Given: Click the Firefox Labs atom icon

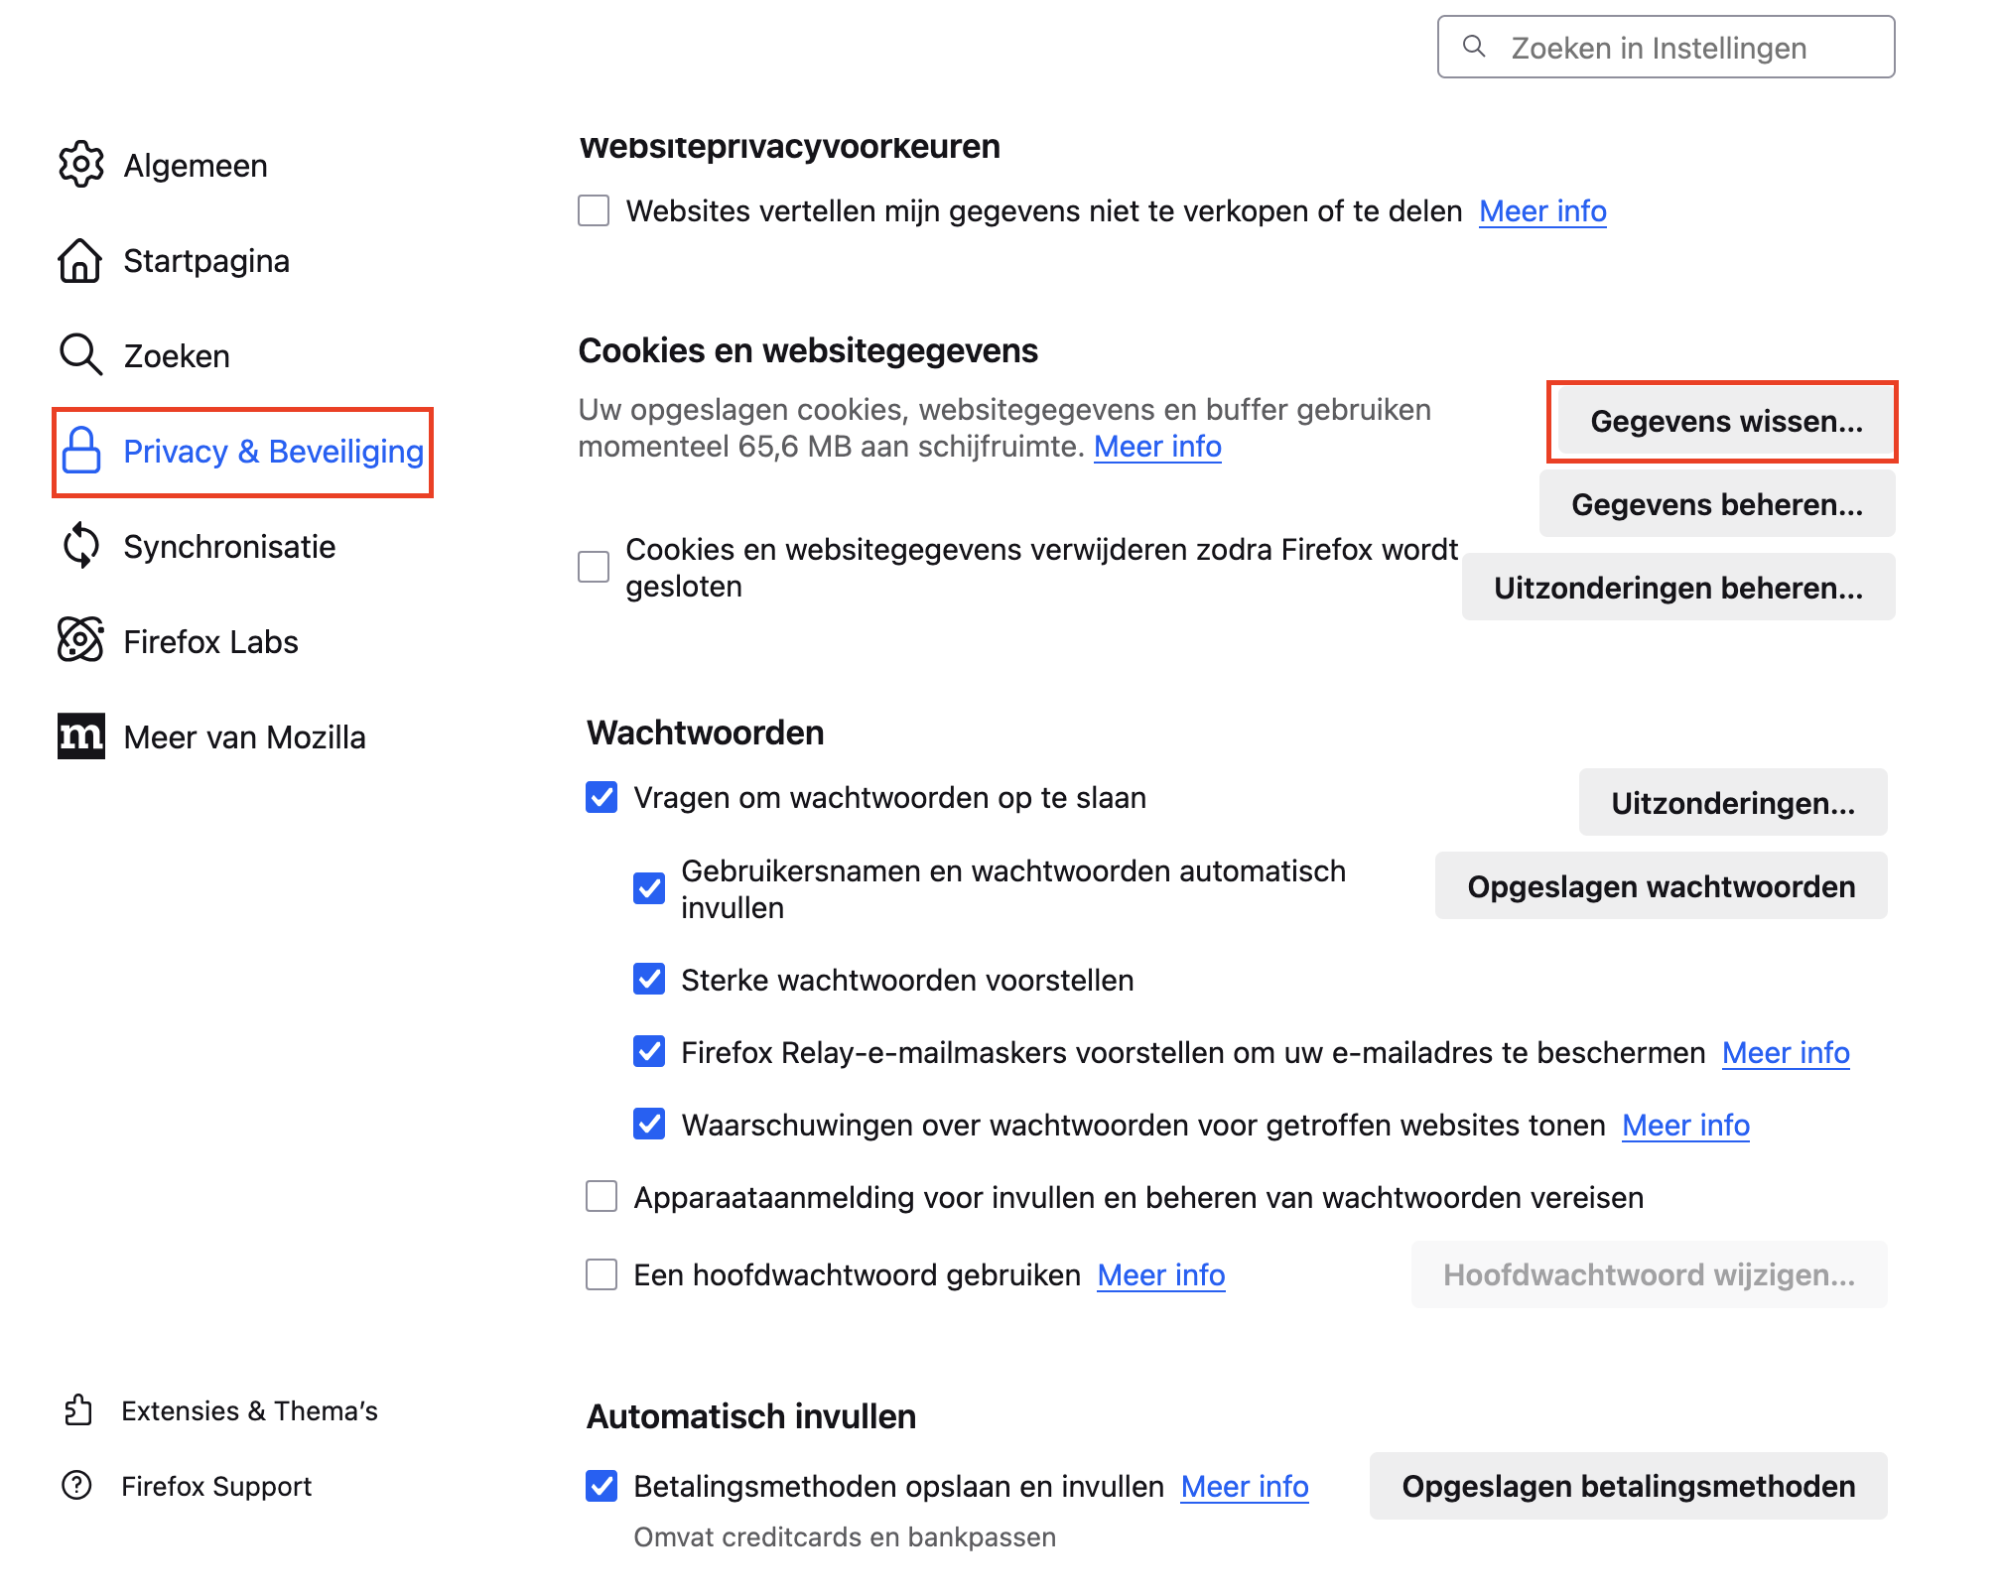Looking at the screenshot, I should tap(82, 641).
